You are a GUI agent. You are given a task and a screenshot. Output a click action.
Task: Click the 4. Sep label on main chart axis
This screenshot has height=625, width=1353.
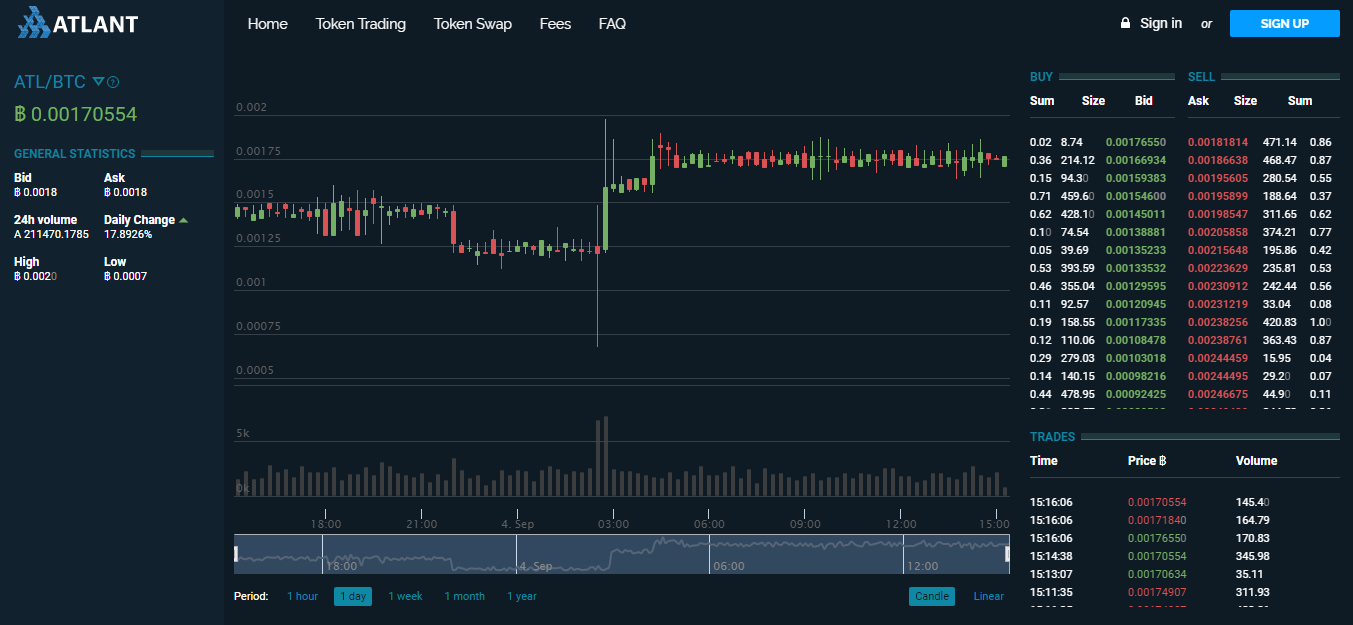[517, 524]
